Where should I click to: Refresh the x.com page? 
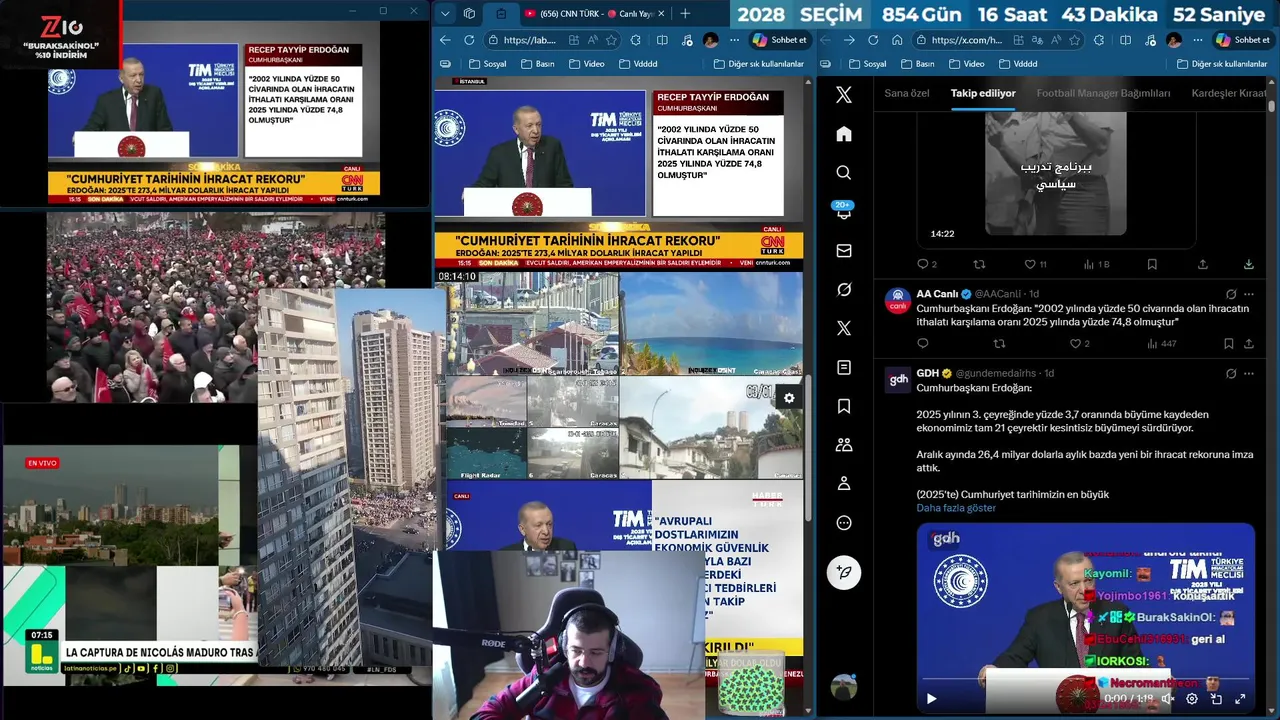click(873, 40)
